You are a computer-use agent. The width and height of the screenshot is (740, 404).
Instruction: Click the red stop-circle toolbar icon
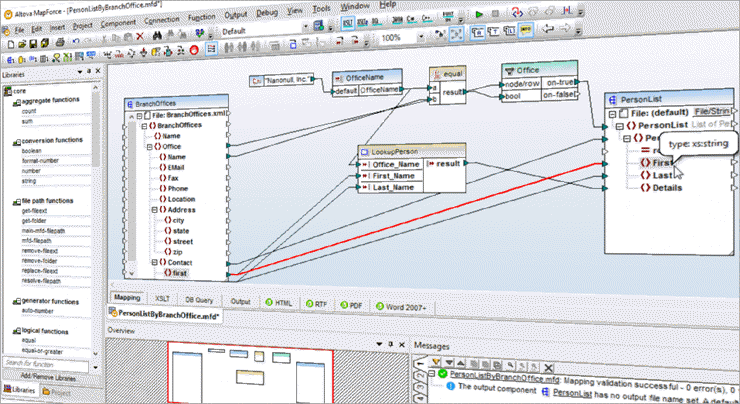coord(193,50)
